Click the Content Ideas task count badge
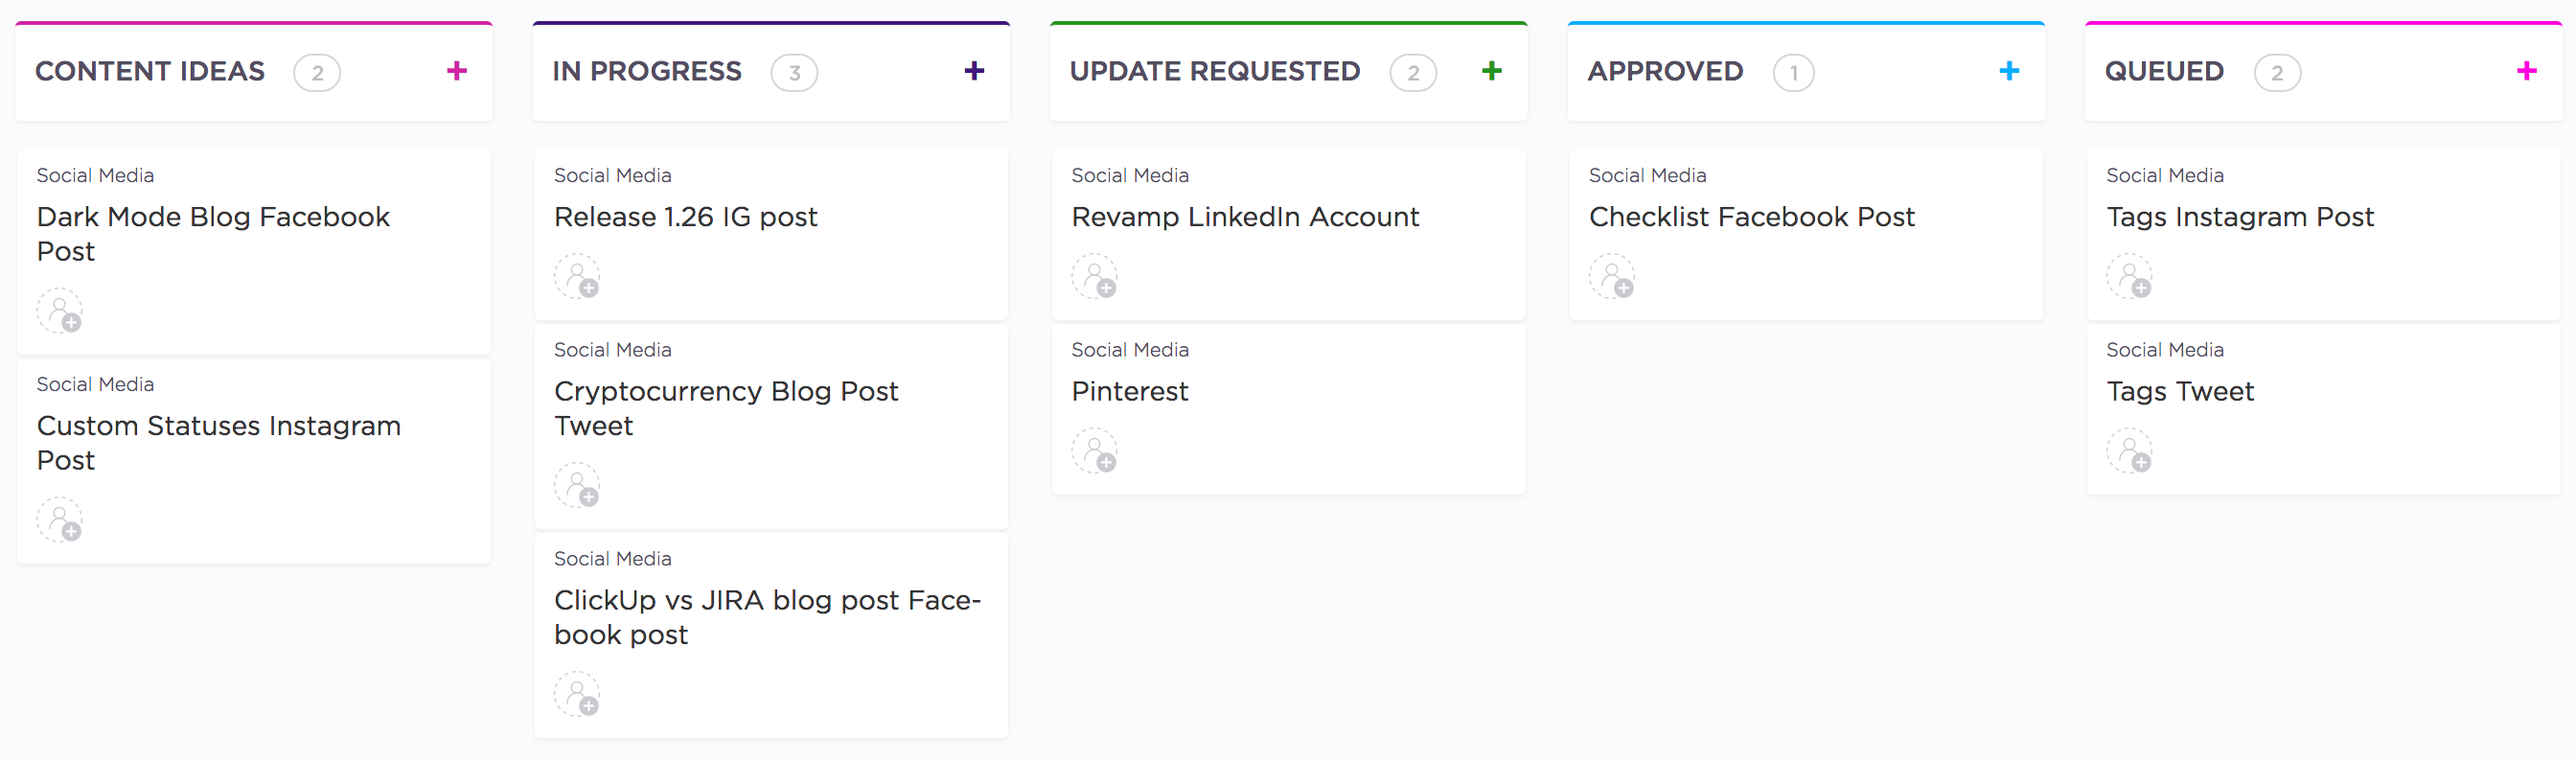Viewport: 2576px width, 761px height. (x=317, y=73)
